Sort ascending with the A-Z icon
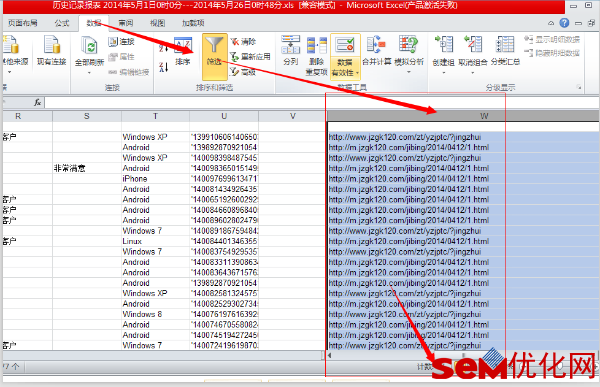 163,46
